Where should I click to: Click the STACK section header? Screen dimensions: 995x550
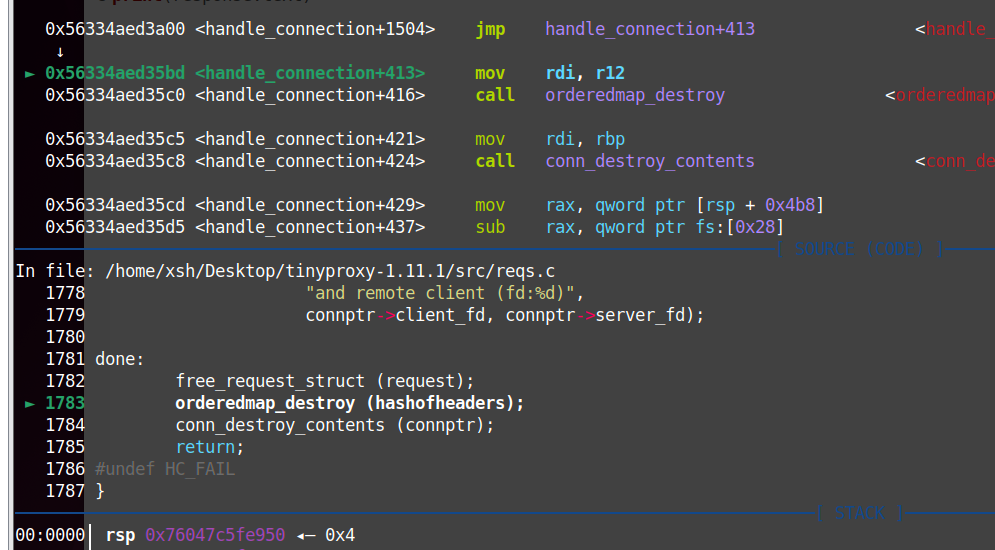click(860, 513)
